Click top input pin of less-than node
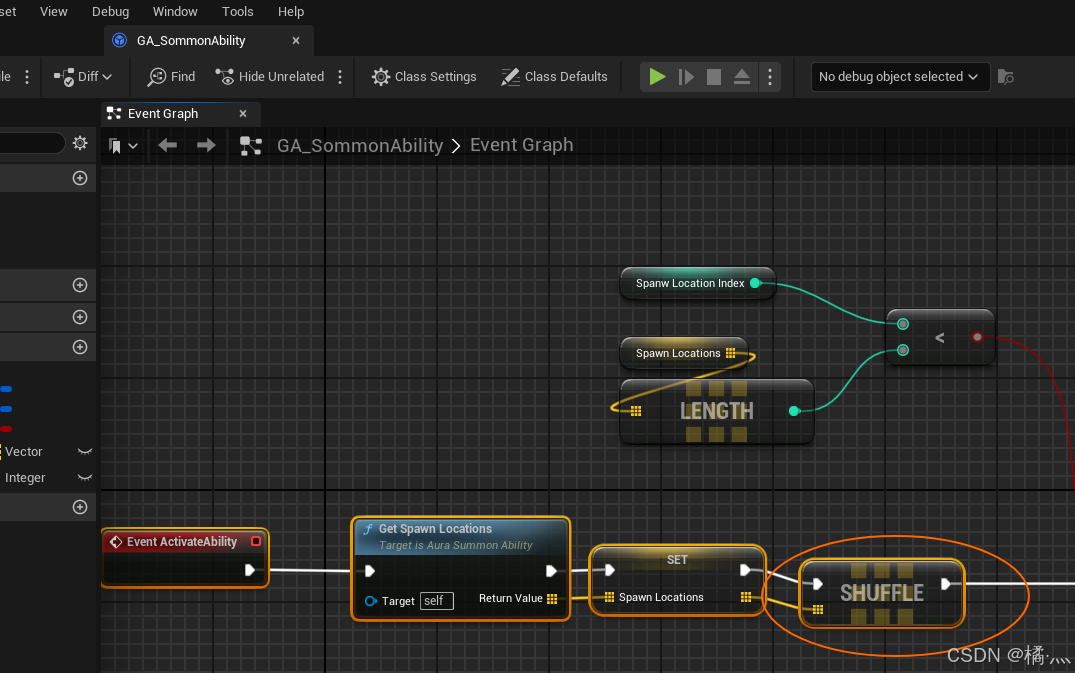Viewport: 1075px width, 673px height. [903, 324]
